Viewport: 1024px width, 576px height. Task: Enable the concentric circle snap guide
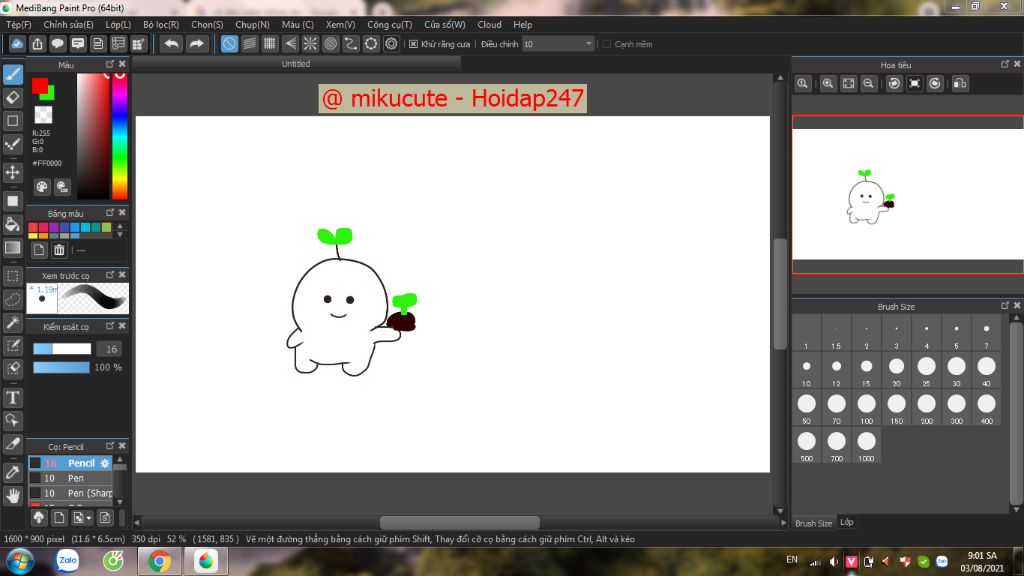(x=330, y=44)
